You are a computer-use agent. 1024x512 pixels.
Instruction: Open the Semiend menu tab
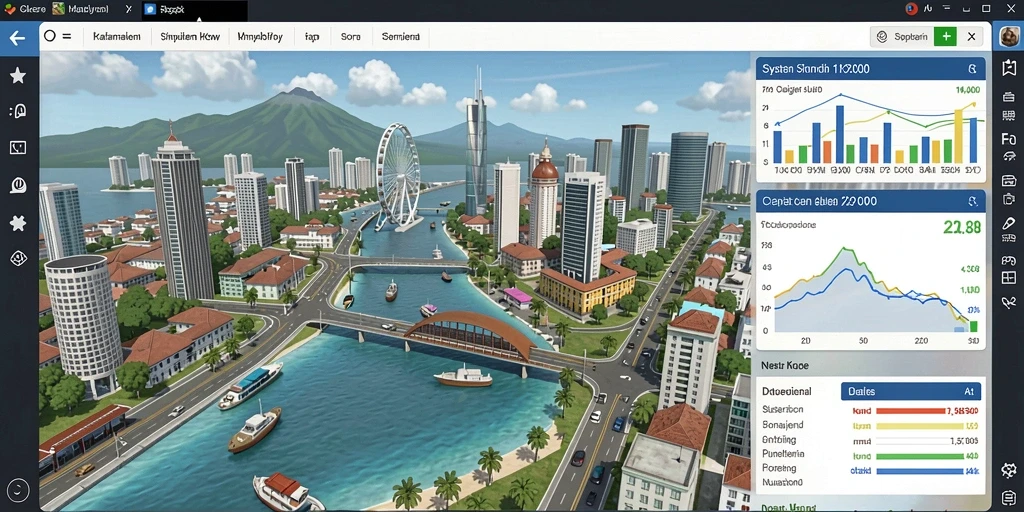point(400,37)
